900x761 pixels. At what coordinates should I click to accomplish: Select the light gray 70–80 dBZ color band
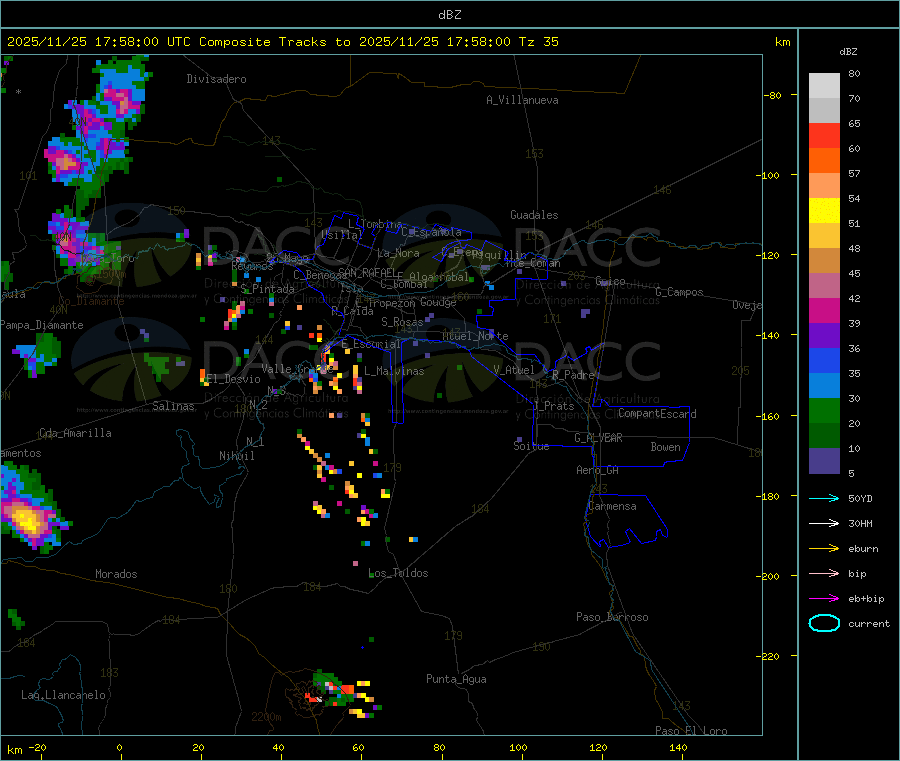[824, 86]
